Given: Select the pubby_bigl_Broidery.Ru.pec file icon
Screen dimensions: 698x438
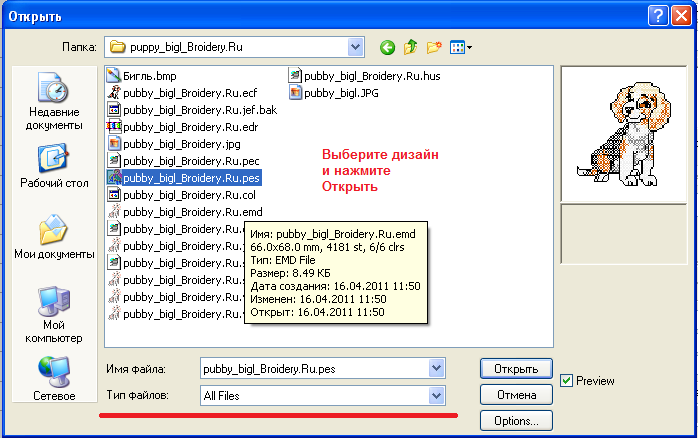Looking at the screenshot, I should pos(114,161).
